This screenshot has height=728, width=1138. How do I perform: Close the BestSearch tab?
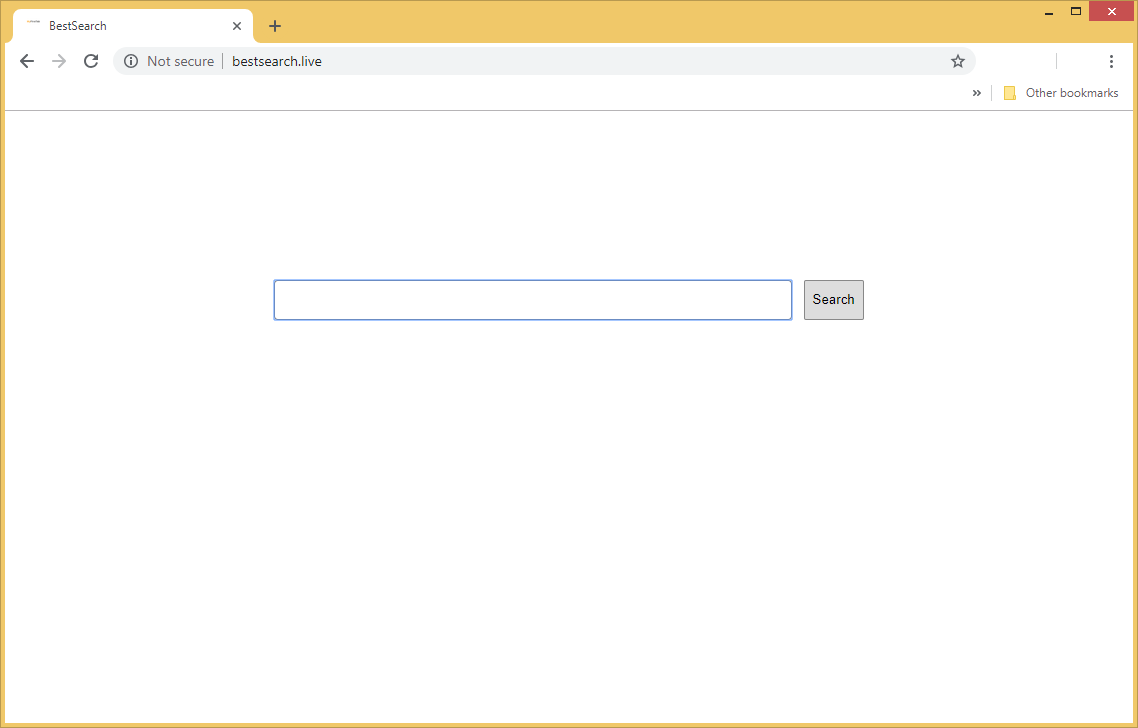(237, 26)
